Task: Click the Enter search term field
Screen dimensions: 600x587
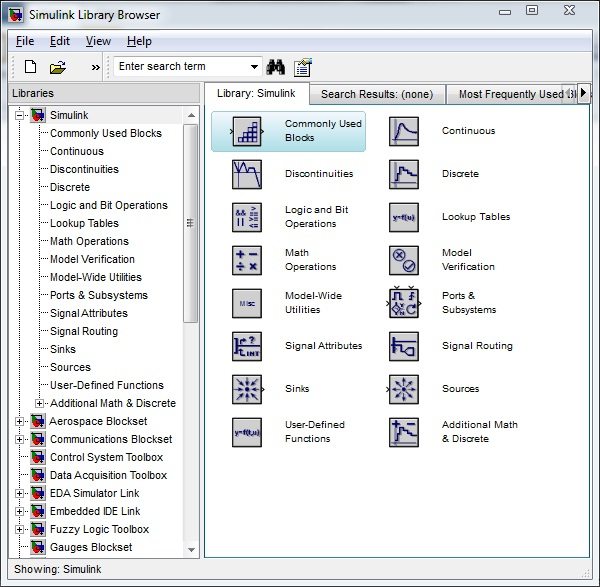Action: pyautogui.click(x=180, y=67)
